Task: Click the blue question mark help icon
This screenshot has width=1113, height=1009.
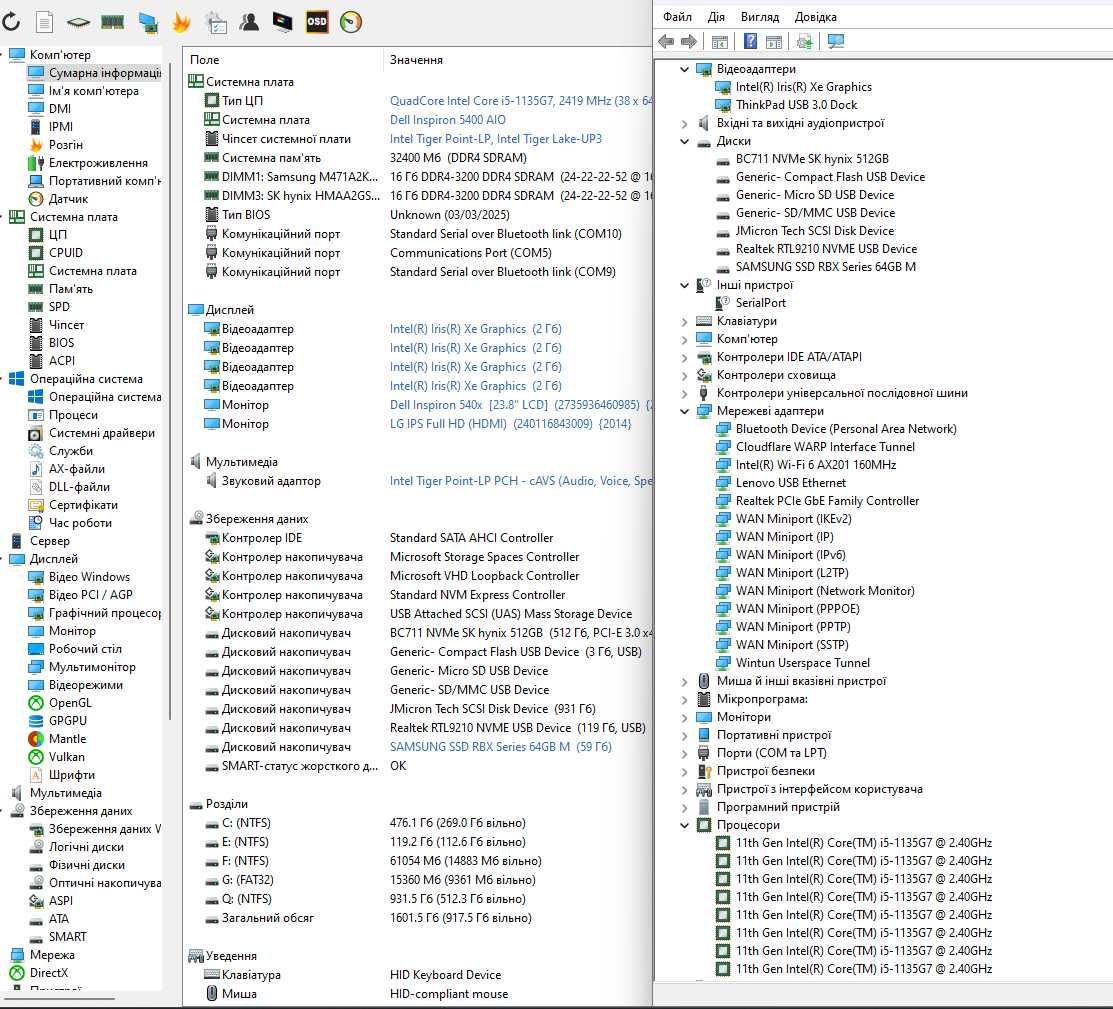Action: coord(750,41)
